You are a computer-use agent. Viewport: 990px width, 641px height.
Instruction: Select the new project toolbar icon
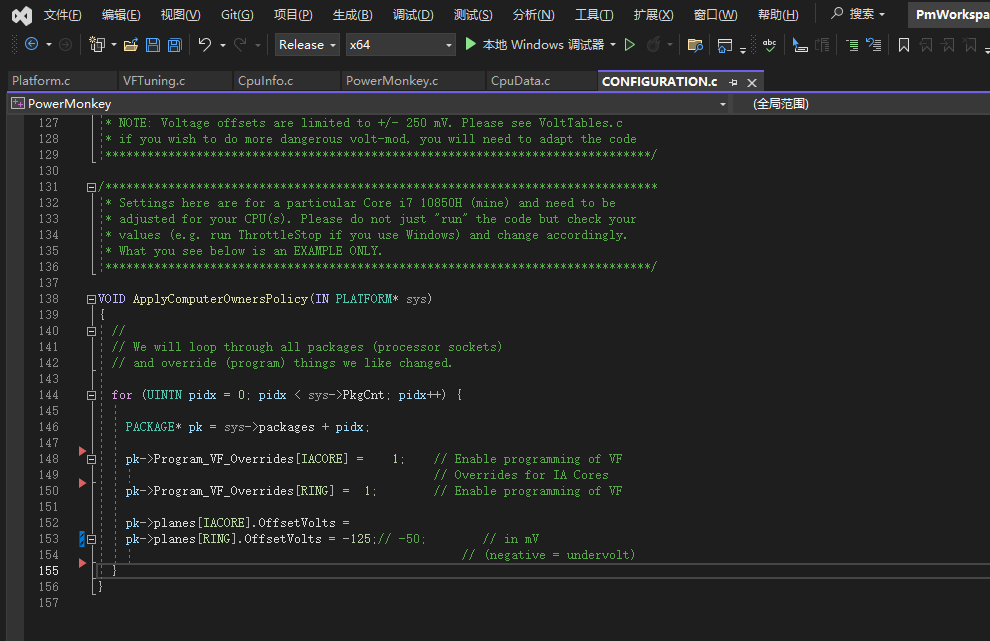pos(96,45)
